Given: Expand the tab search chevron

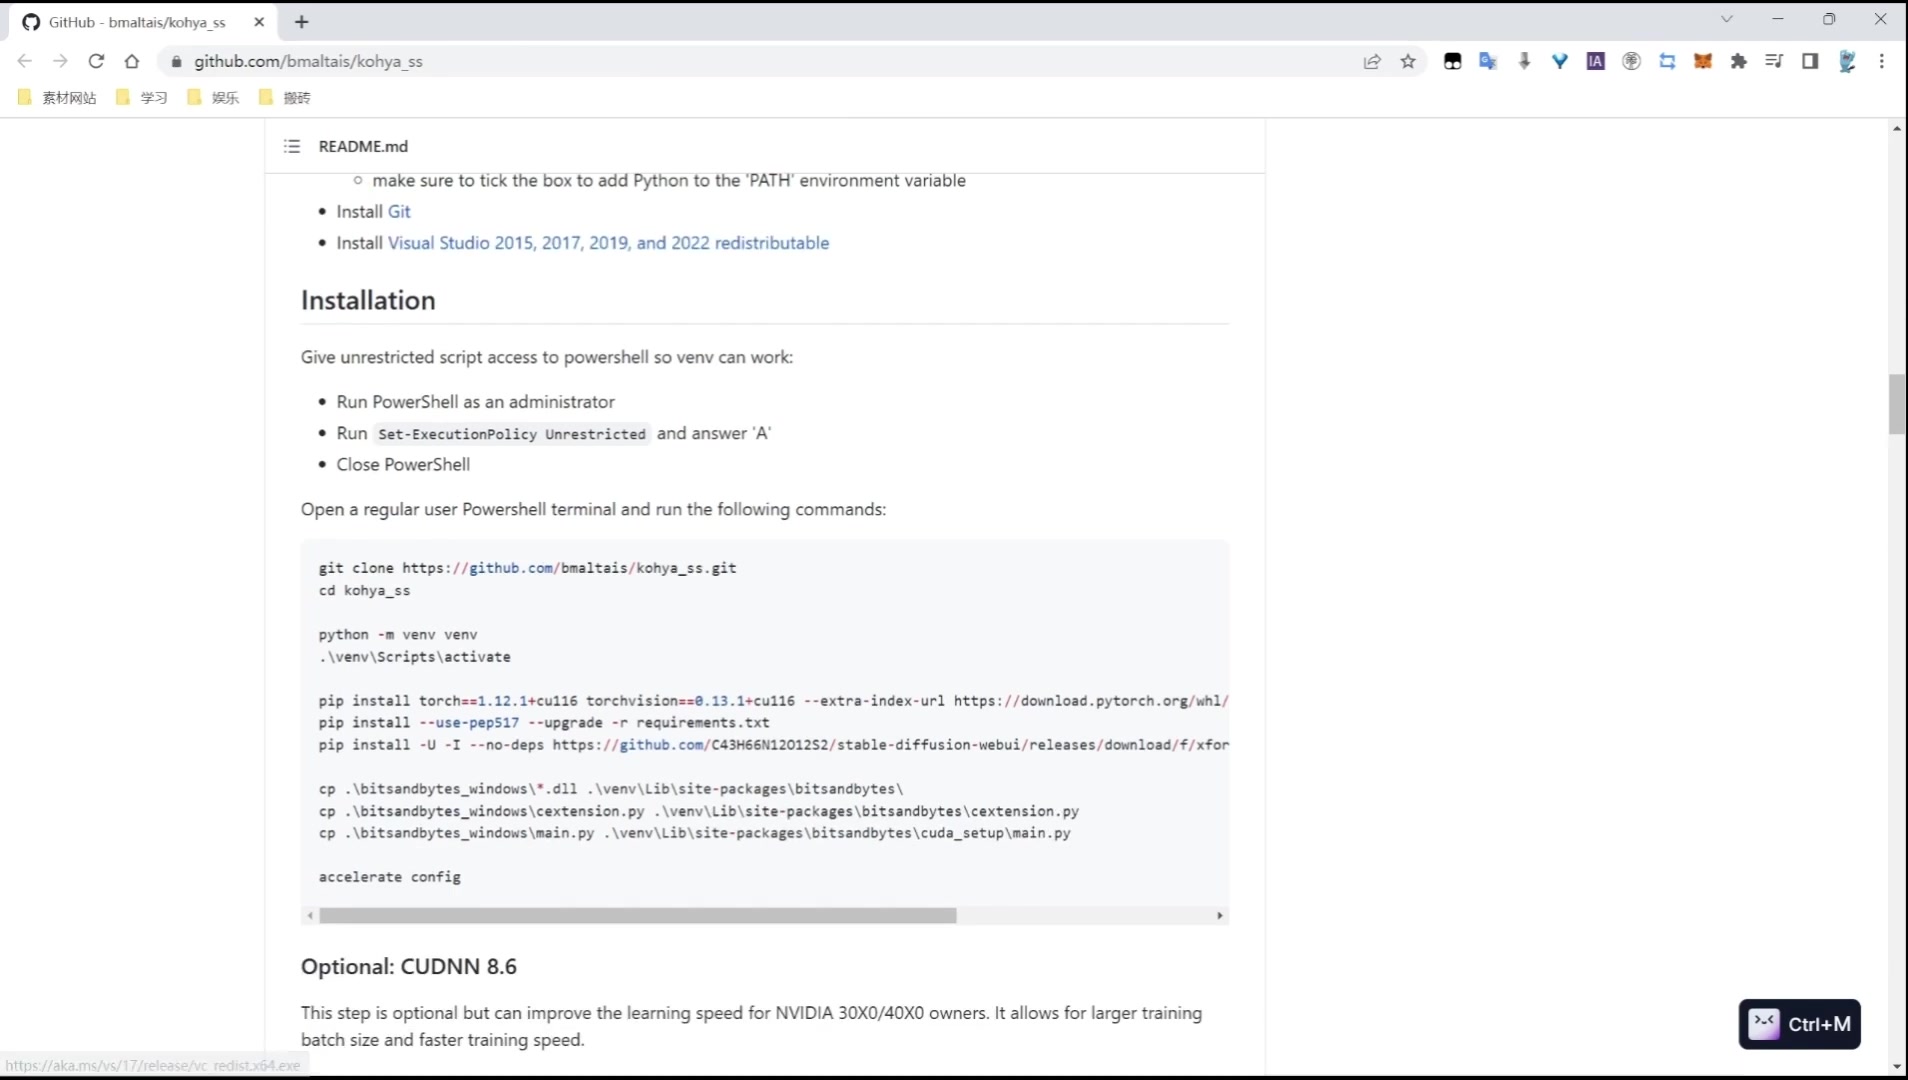Looking at the screenshot, I should (1727, 19).
